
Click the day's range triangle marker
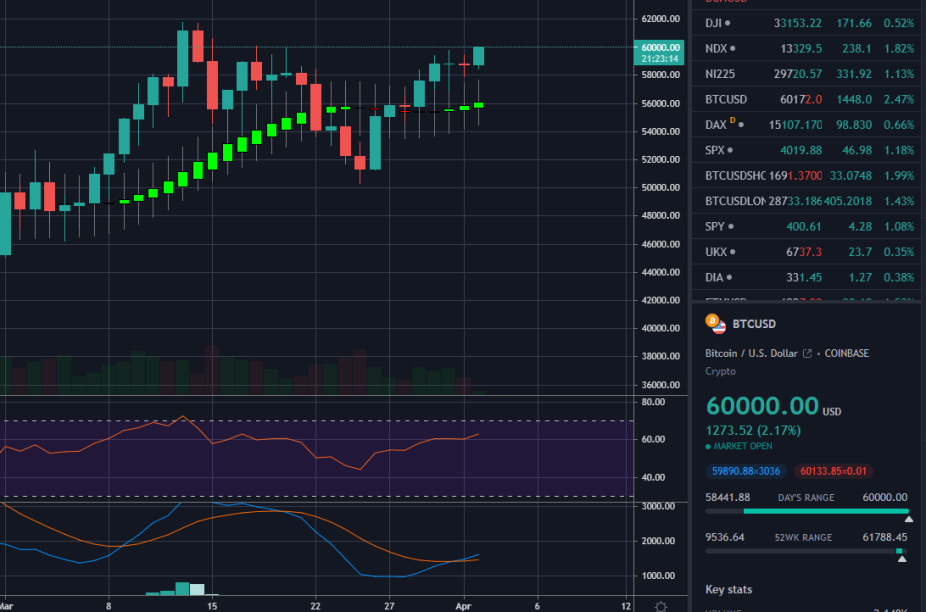(x=909, y=519)
